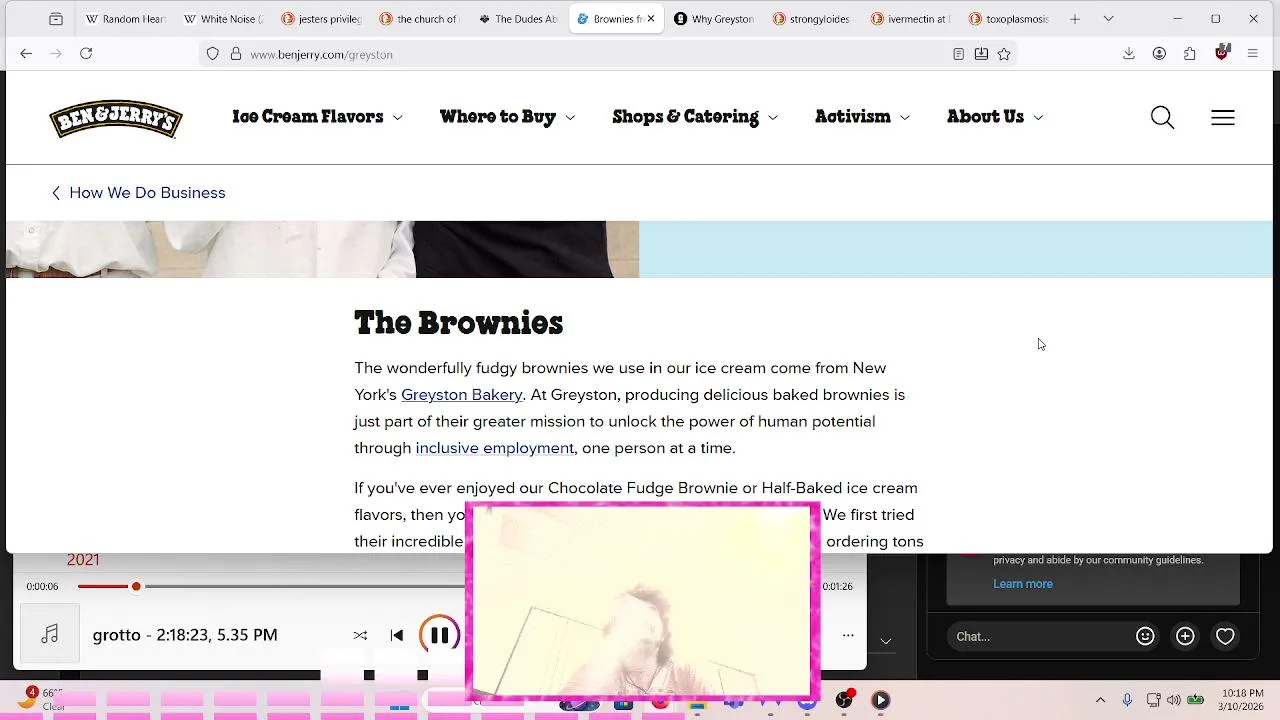Open Firefox tab overview icon

click(x=56, y=19)
